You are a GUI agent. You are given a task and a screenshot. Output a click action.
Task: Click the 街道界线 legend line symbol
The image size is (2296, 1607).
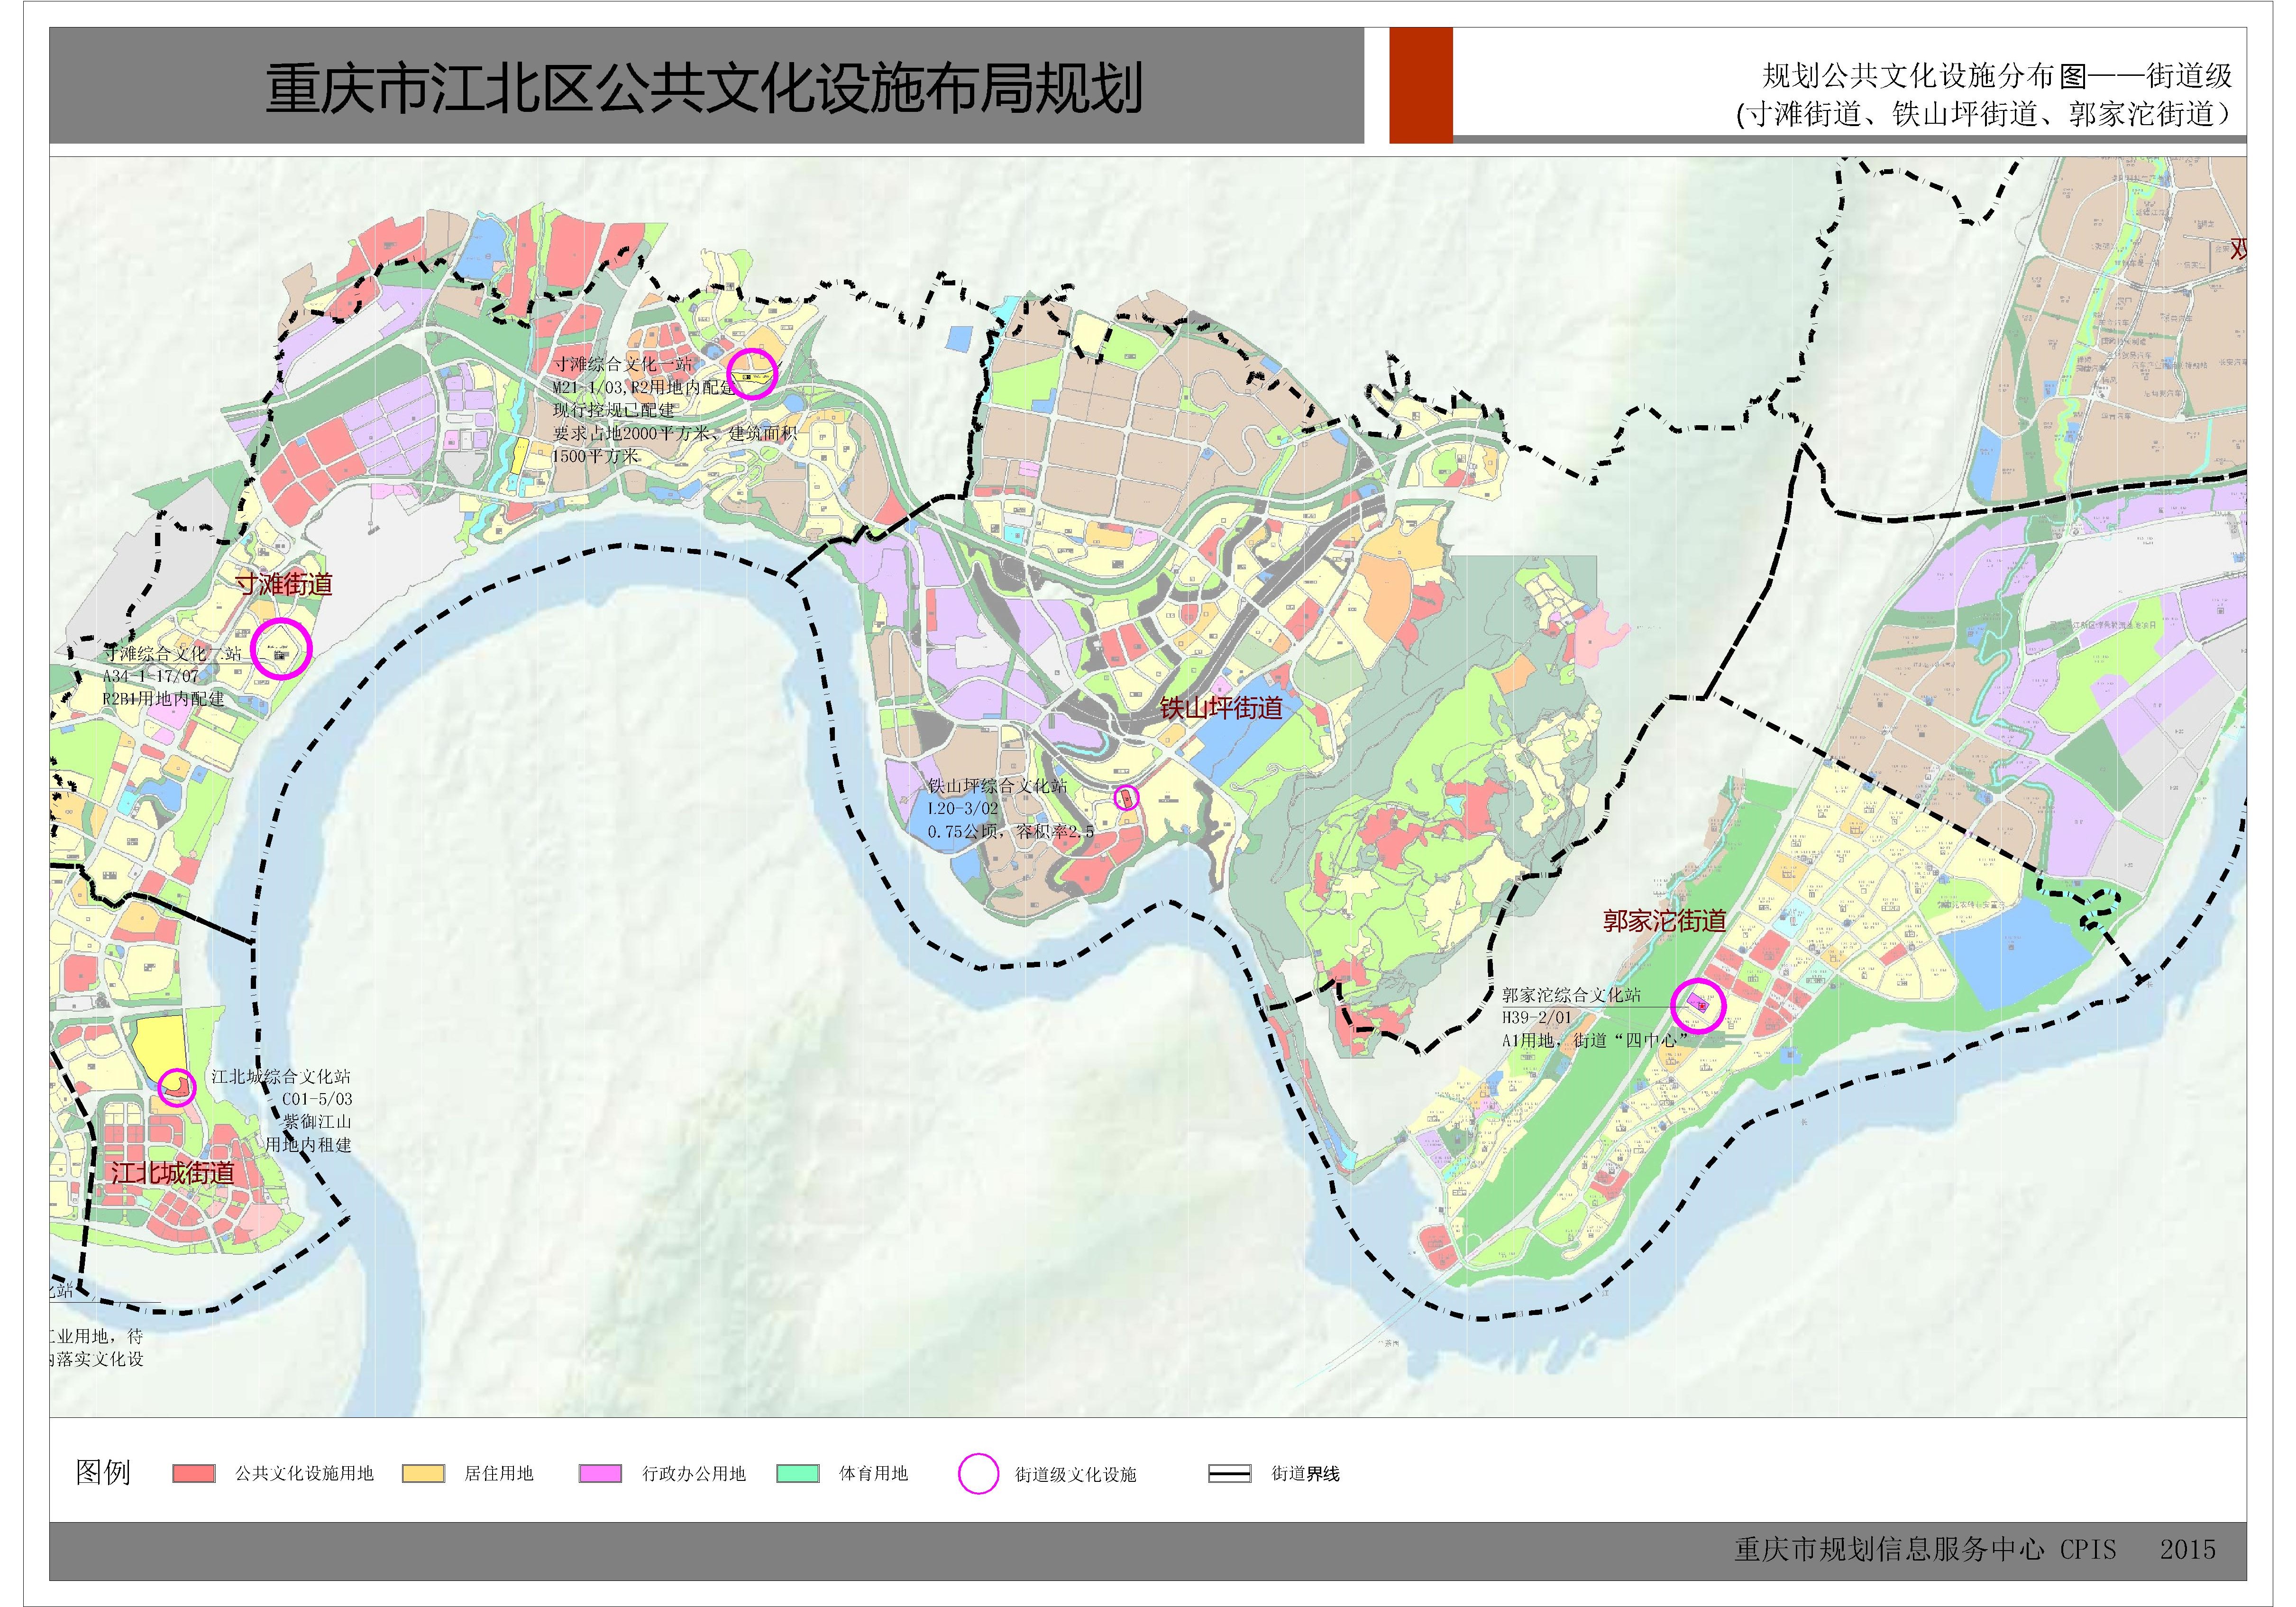coord(1229,1474)
